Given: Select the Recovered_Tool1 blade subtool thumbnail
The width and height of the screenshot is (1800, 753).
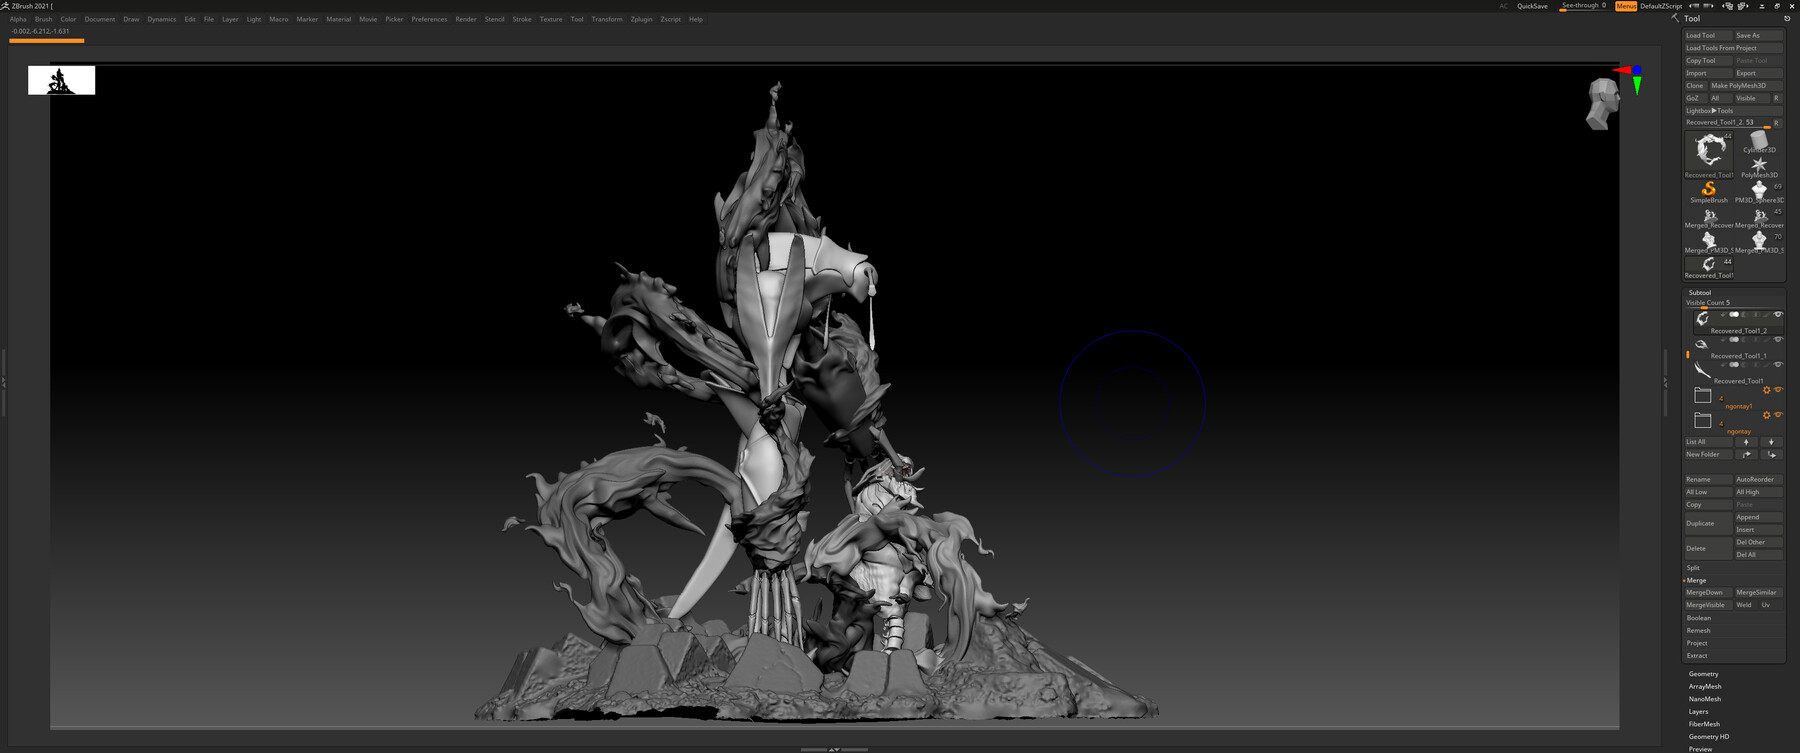Looking at the screenshot, I should (1702, 369).
